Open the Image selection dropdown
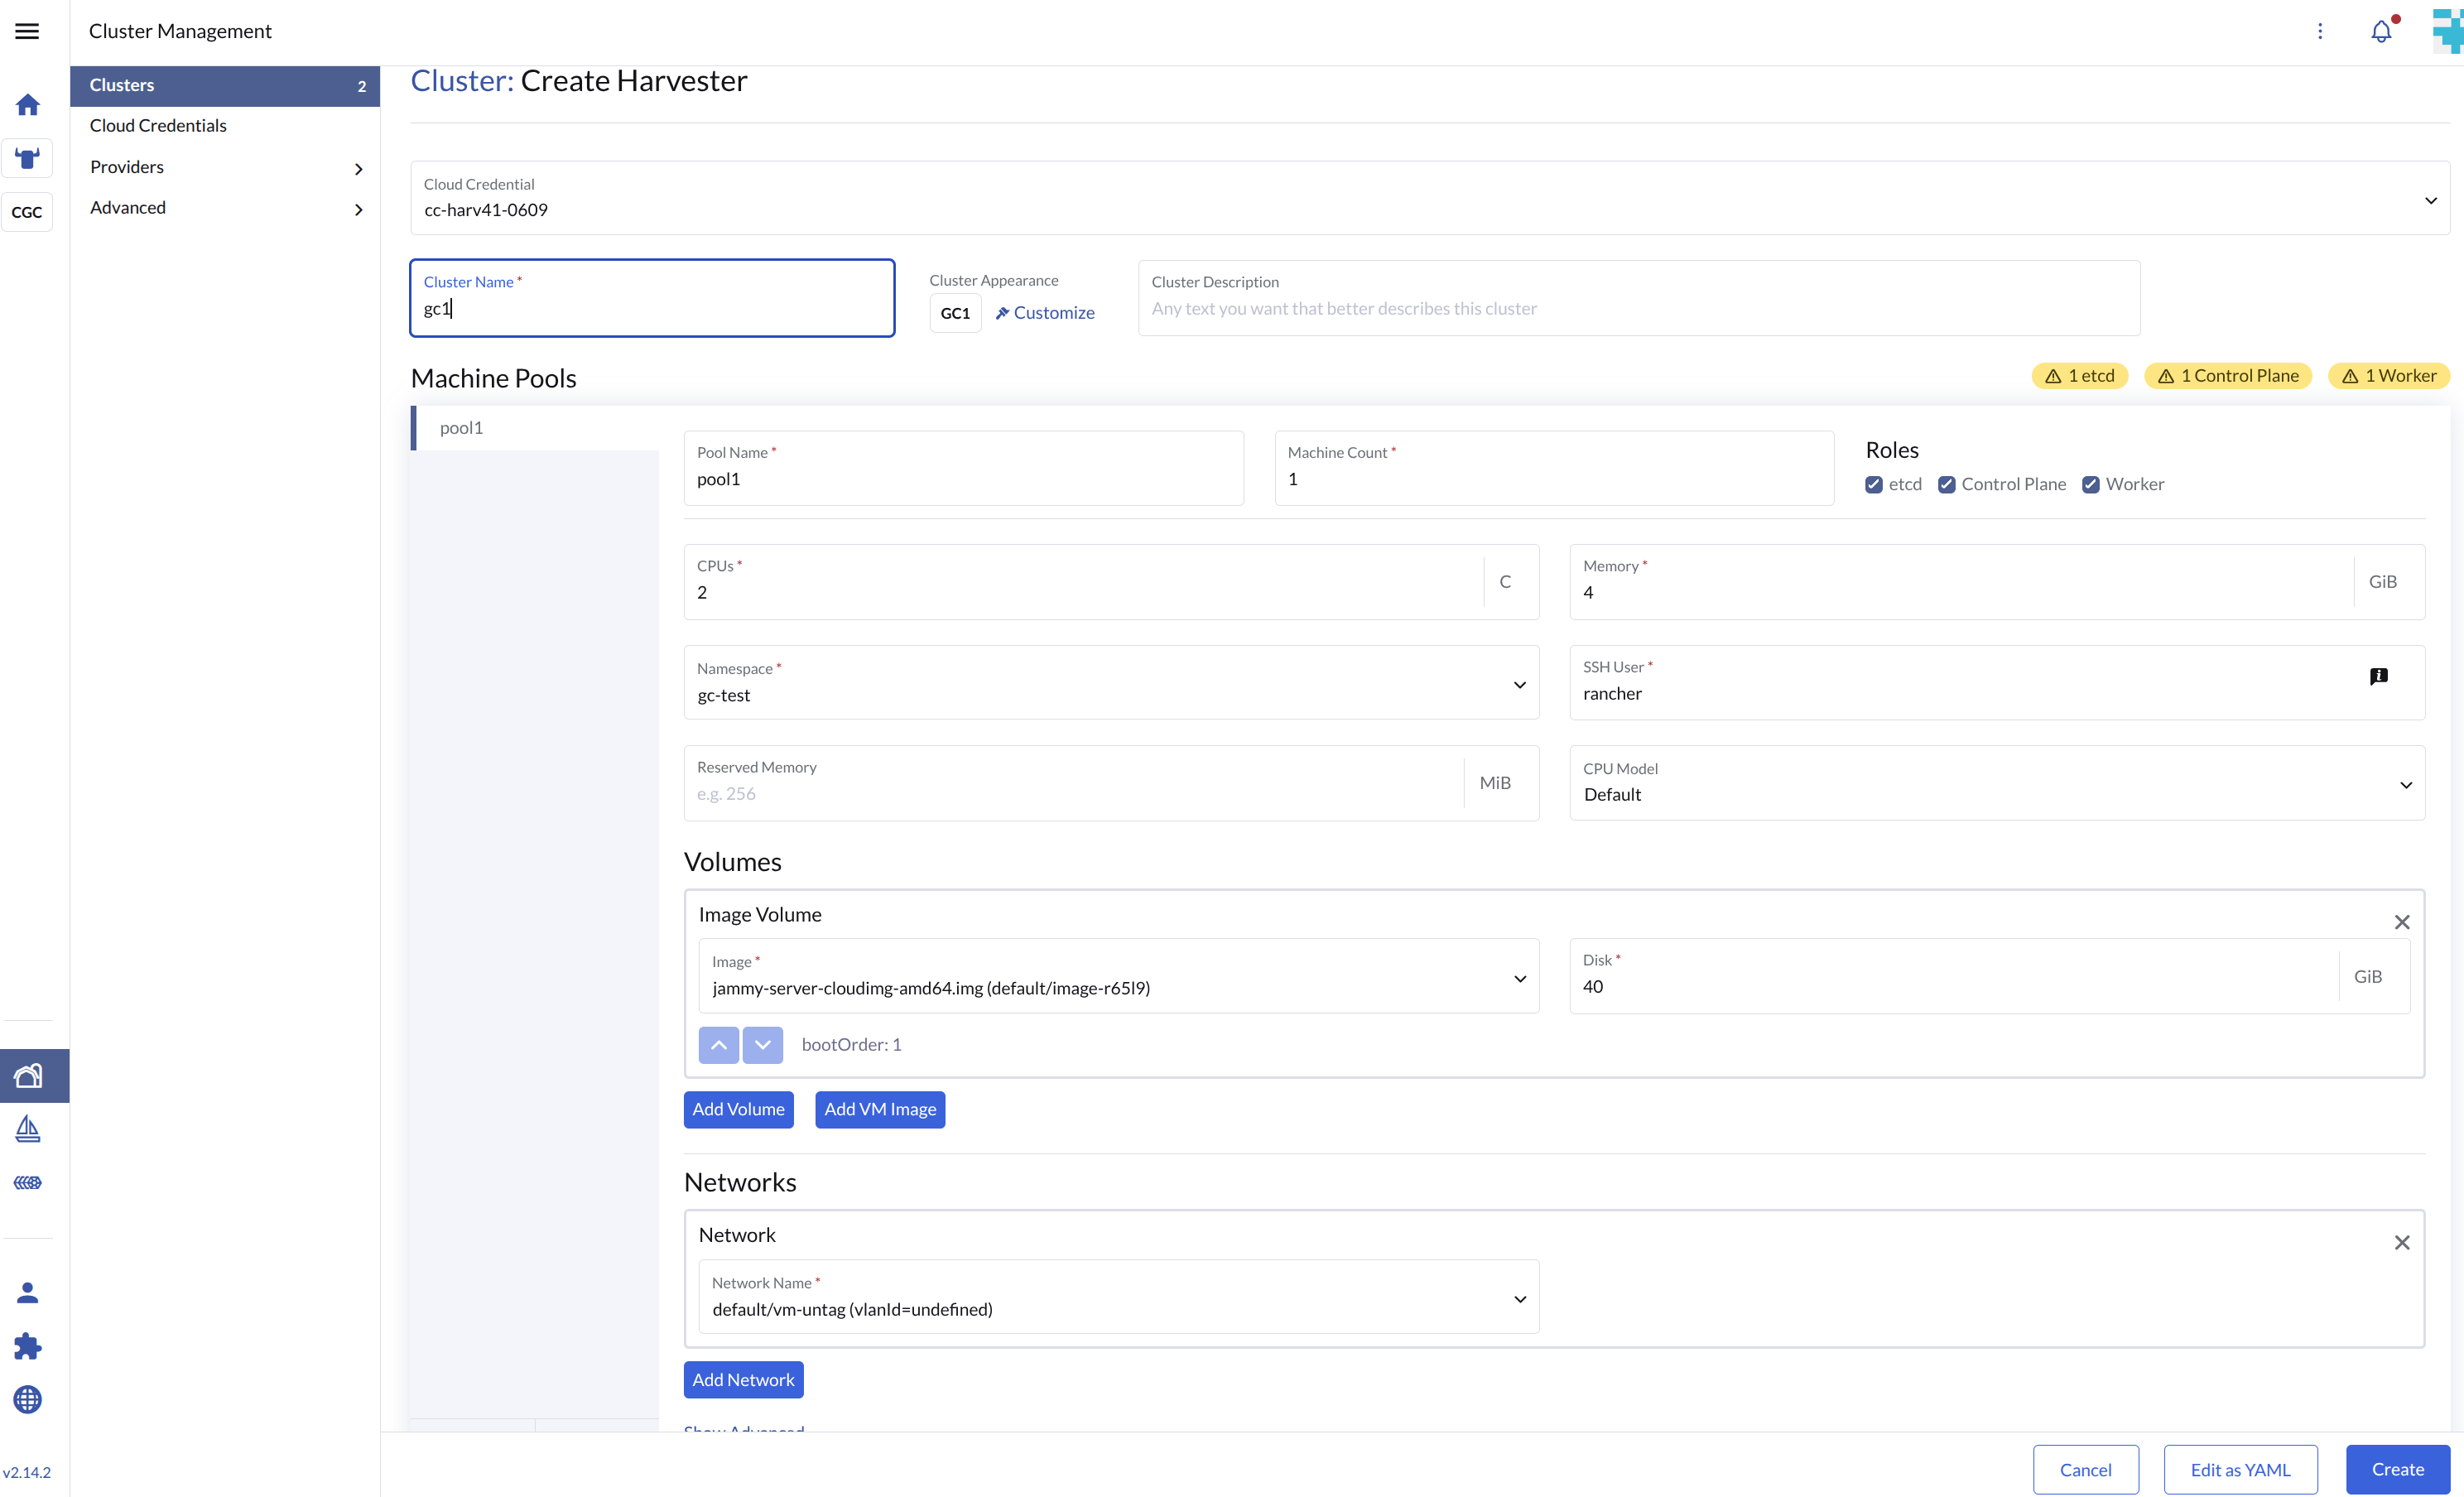Screen dimensions: 2464x1497 click(1119, 976)
